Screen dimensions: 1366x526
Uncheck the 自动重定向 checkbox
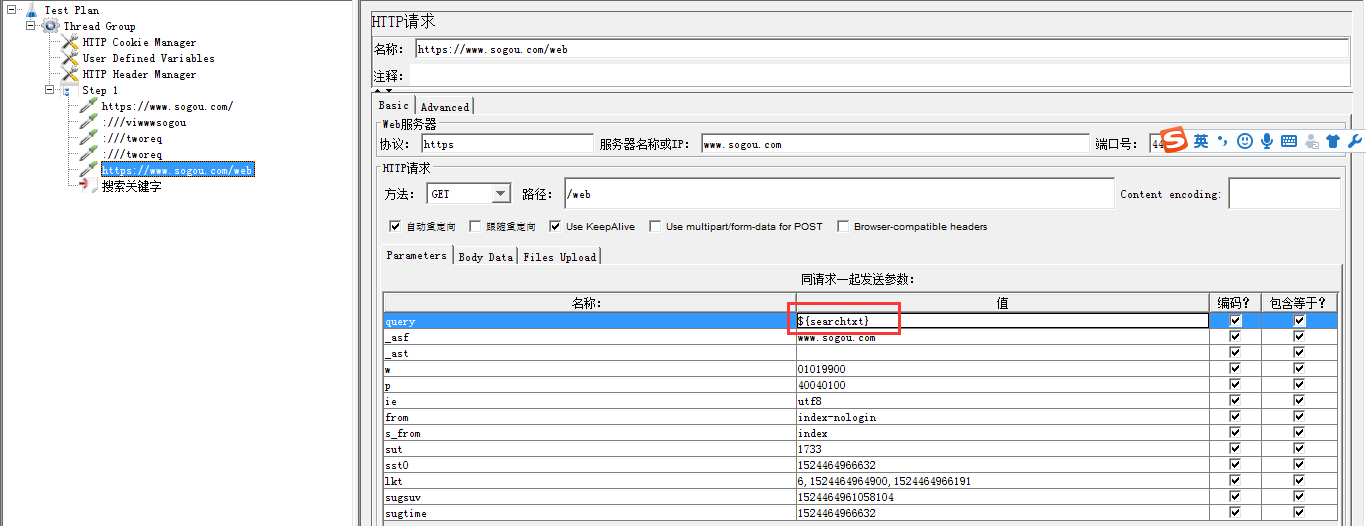tap(395, 227)
